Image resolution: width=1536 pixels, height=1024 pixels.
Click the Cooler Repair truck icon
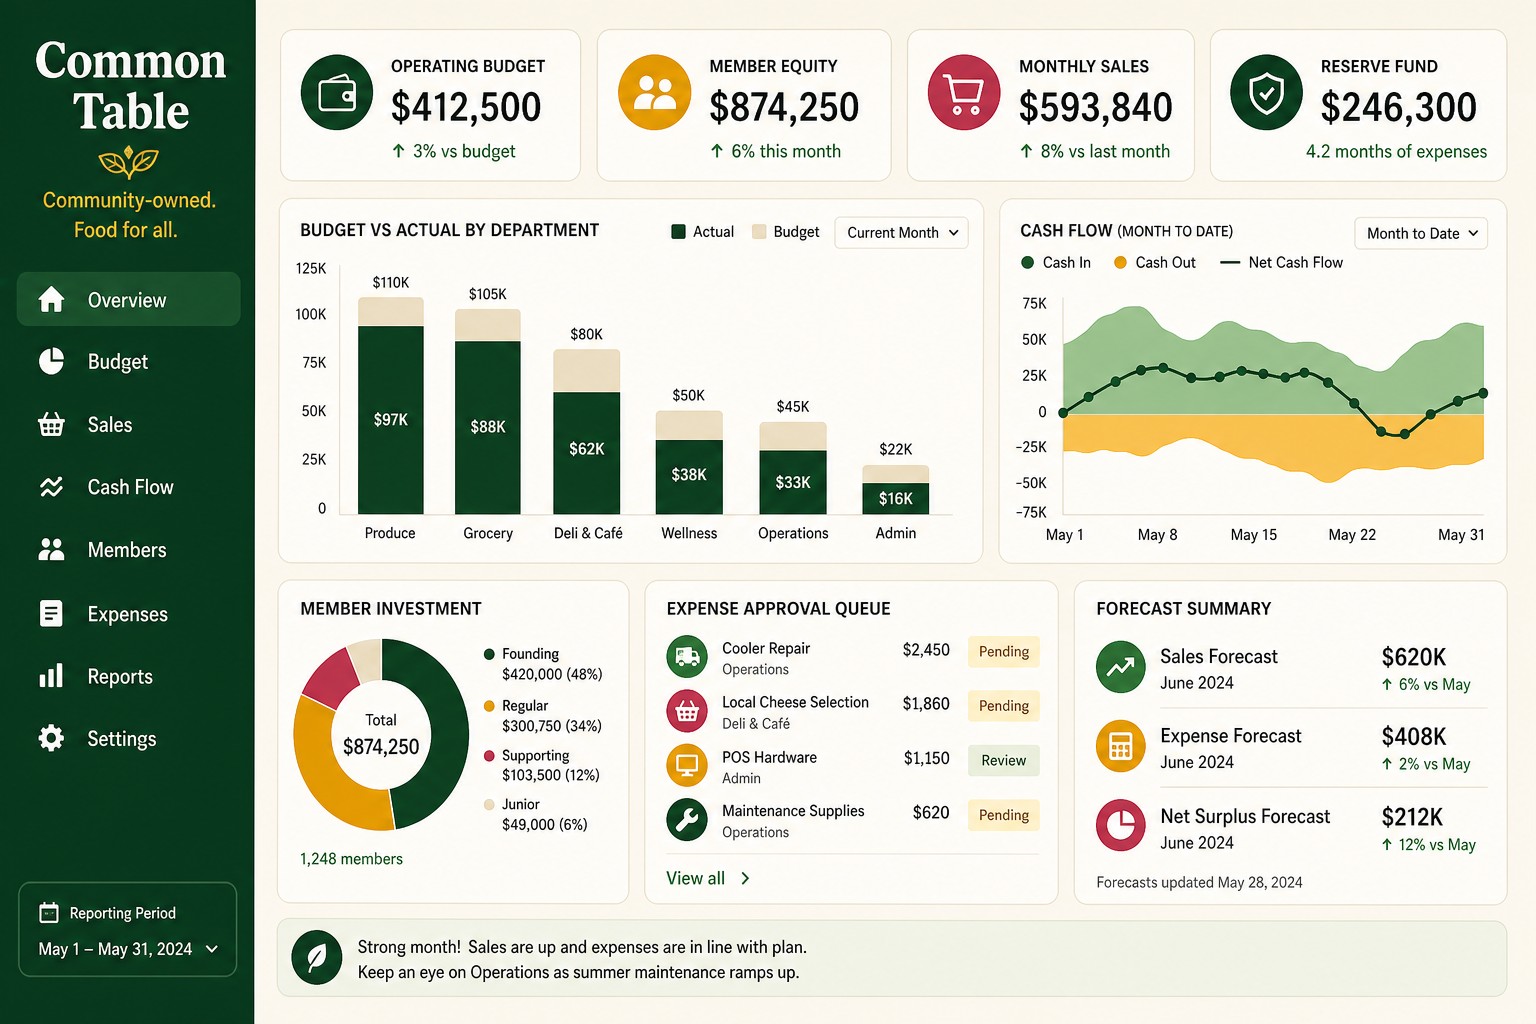(687, 657)
